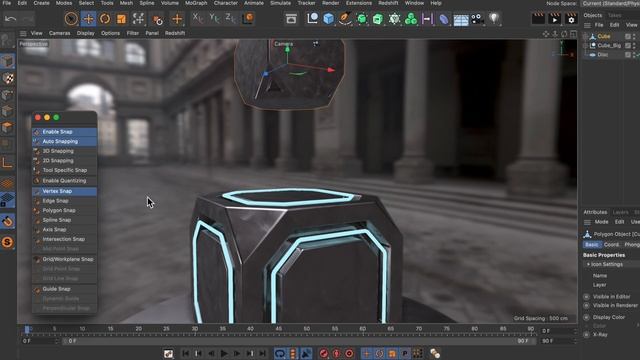Add a Cube primitive from toolbar
This screenshot has height=360, width=640.
coord(329,19)
